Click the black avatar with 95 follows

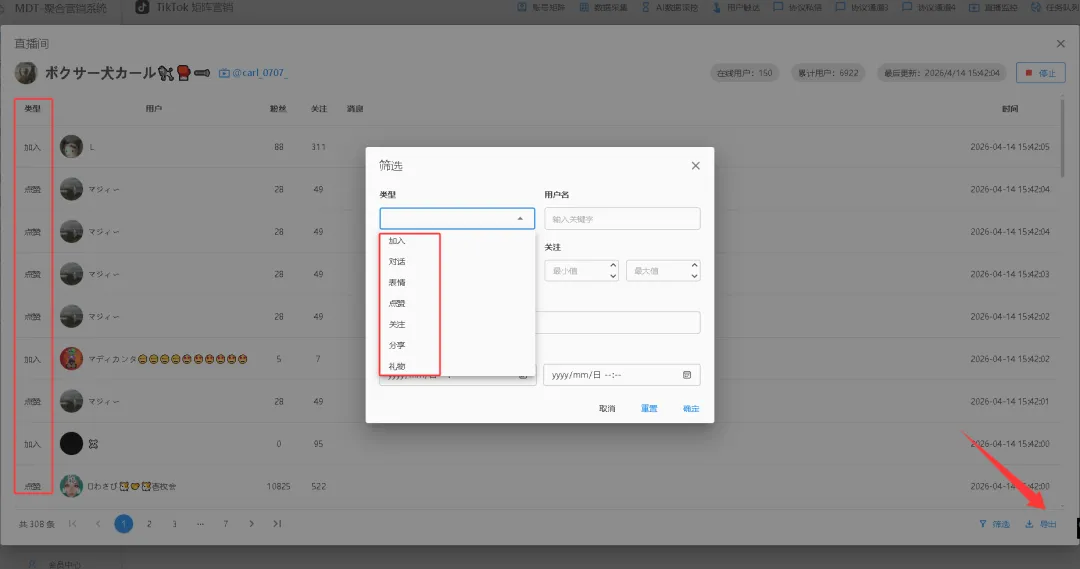pyautogui.click(x=71, y=444)
